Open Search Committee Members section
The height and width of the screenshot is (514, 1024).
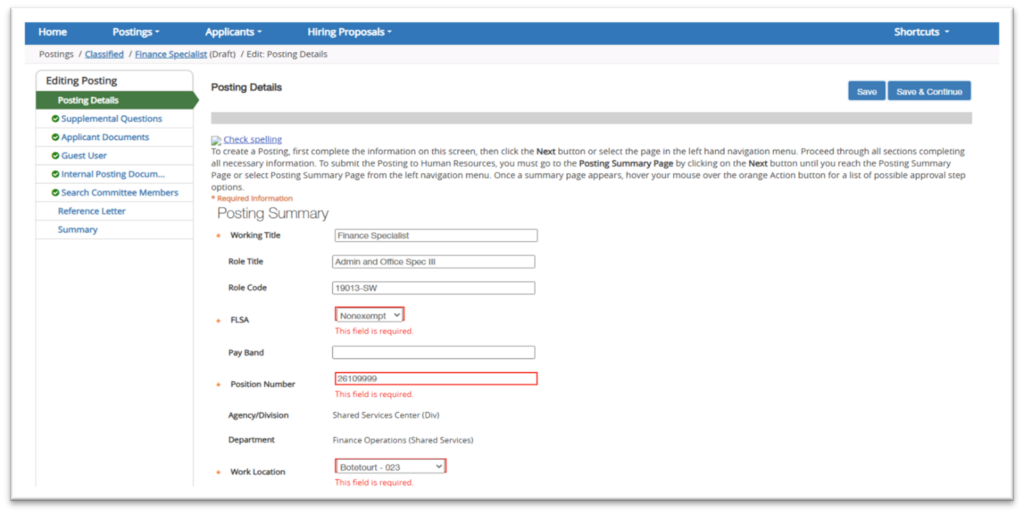point(120,193)
